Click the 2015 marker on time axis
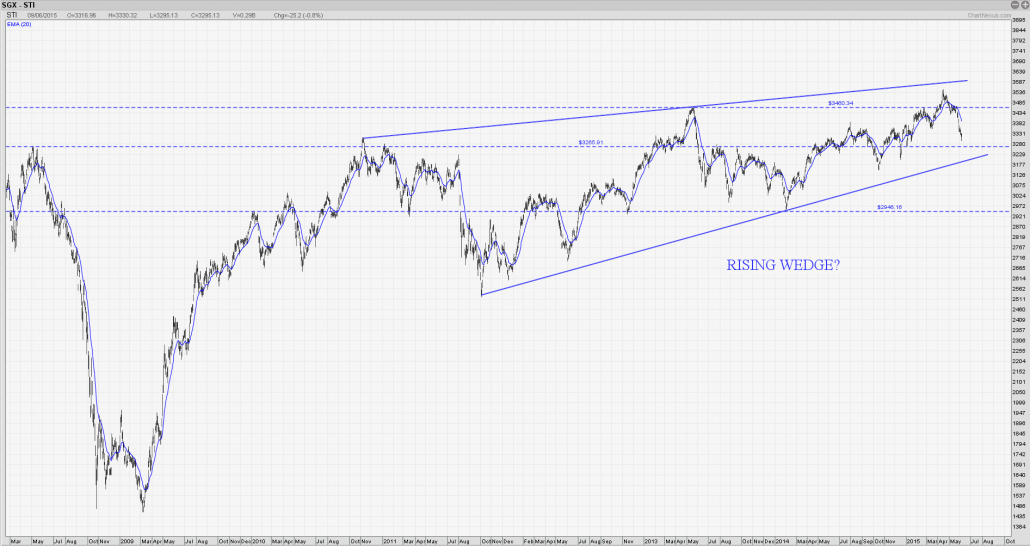Screen dimensions: 1030x546 point(913,541)
